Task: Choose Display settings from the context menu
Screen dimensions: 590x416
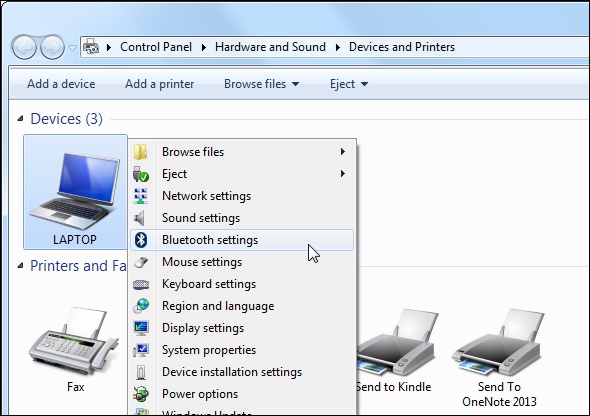Action: (242, 328)
